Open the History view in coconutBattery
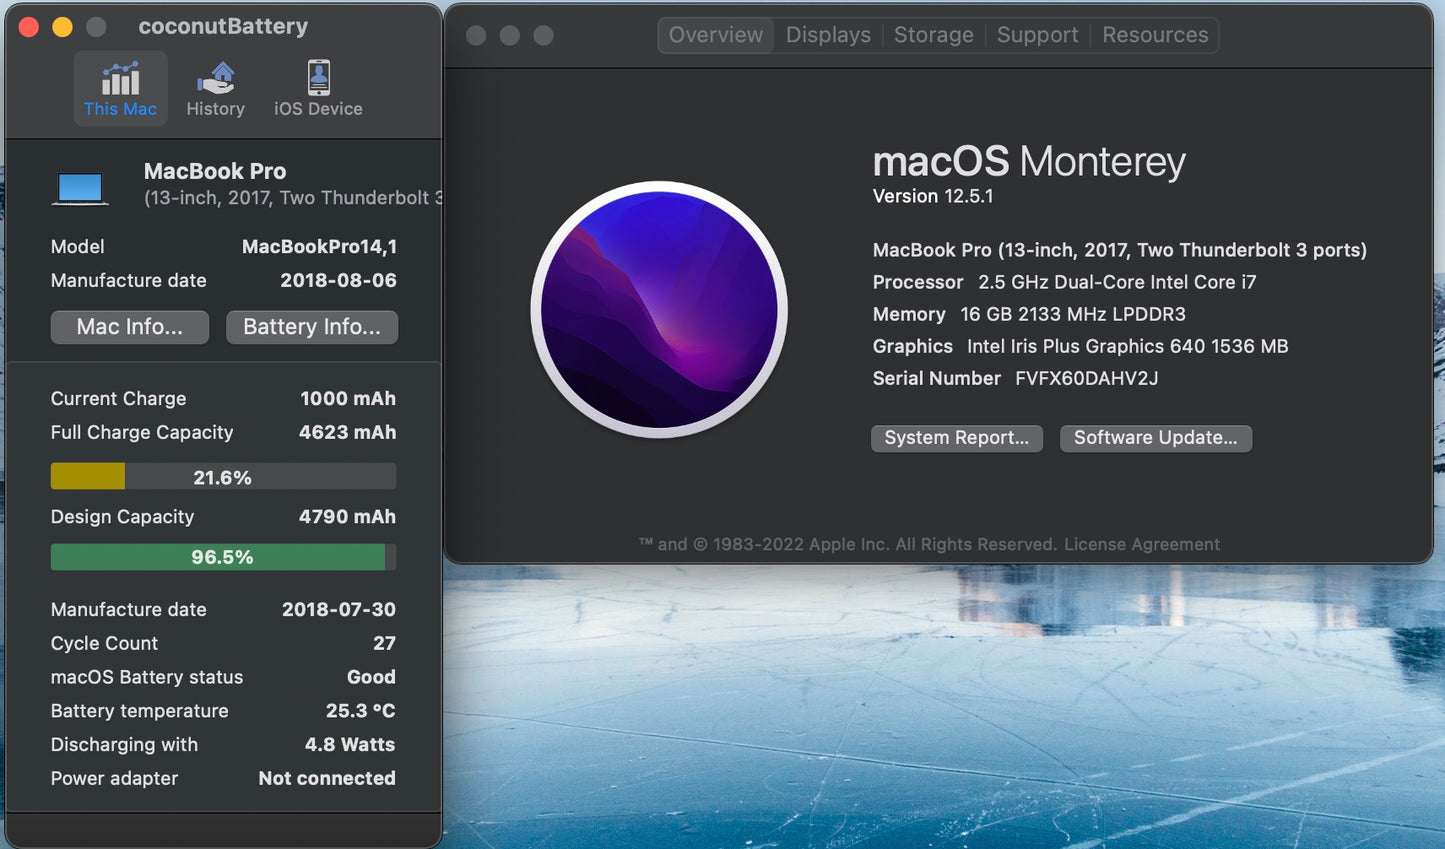The width and height of the screenshot is (1445, 849). coord(215,88)
